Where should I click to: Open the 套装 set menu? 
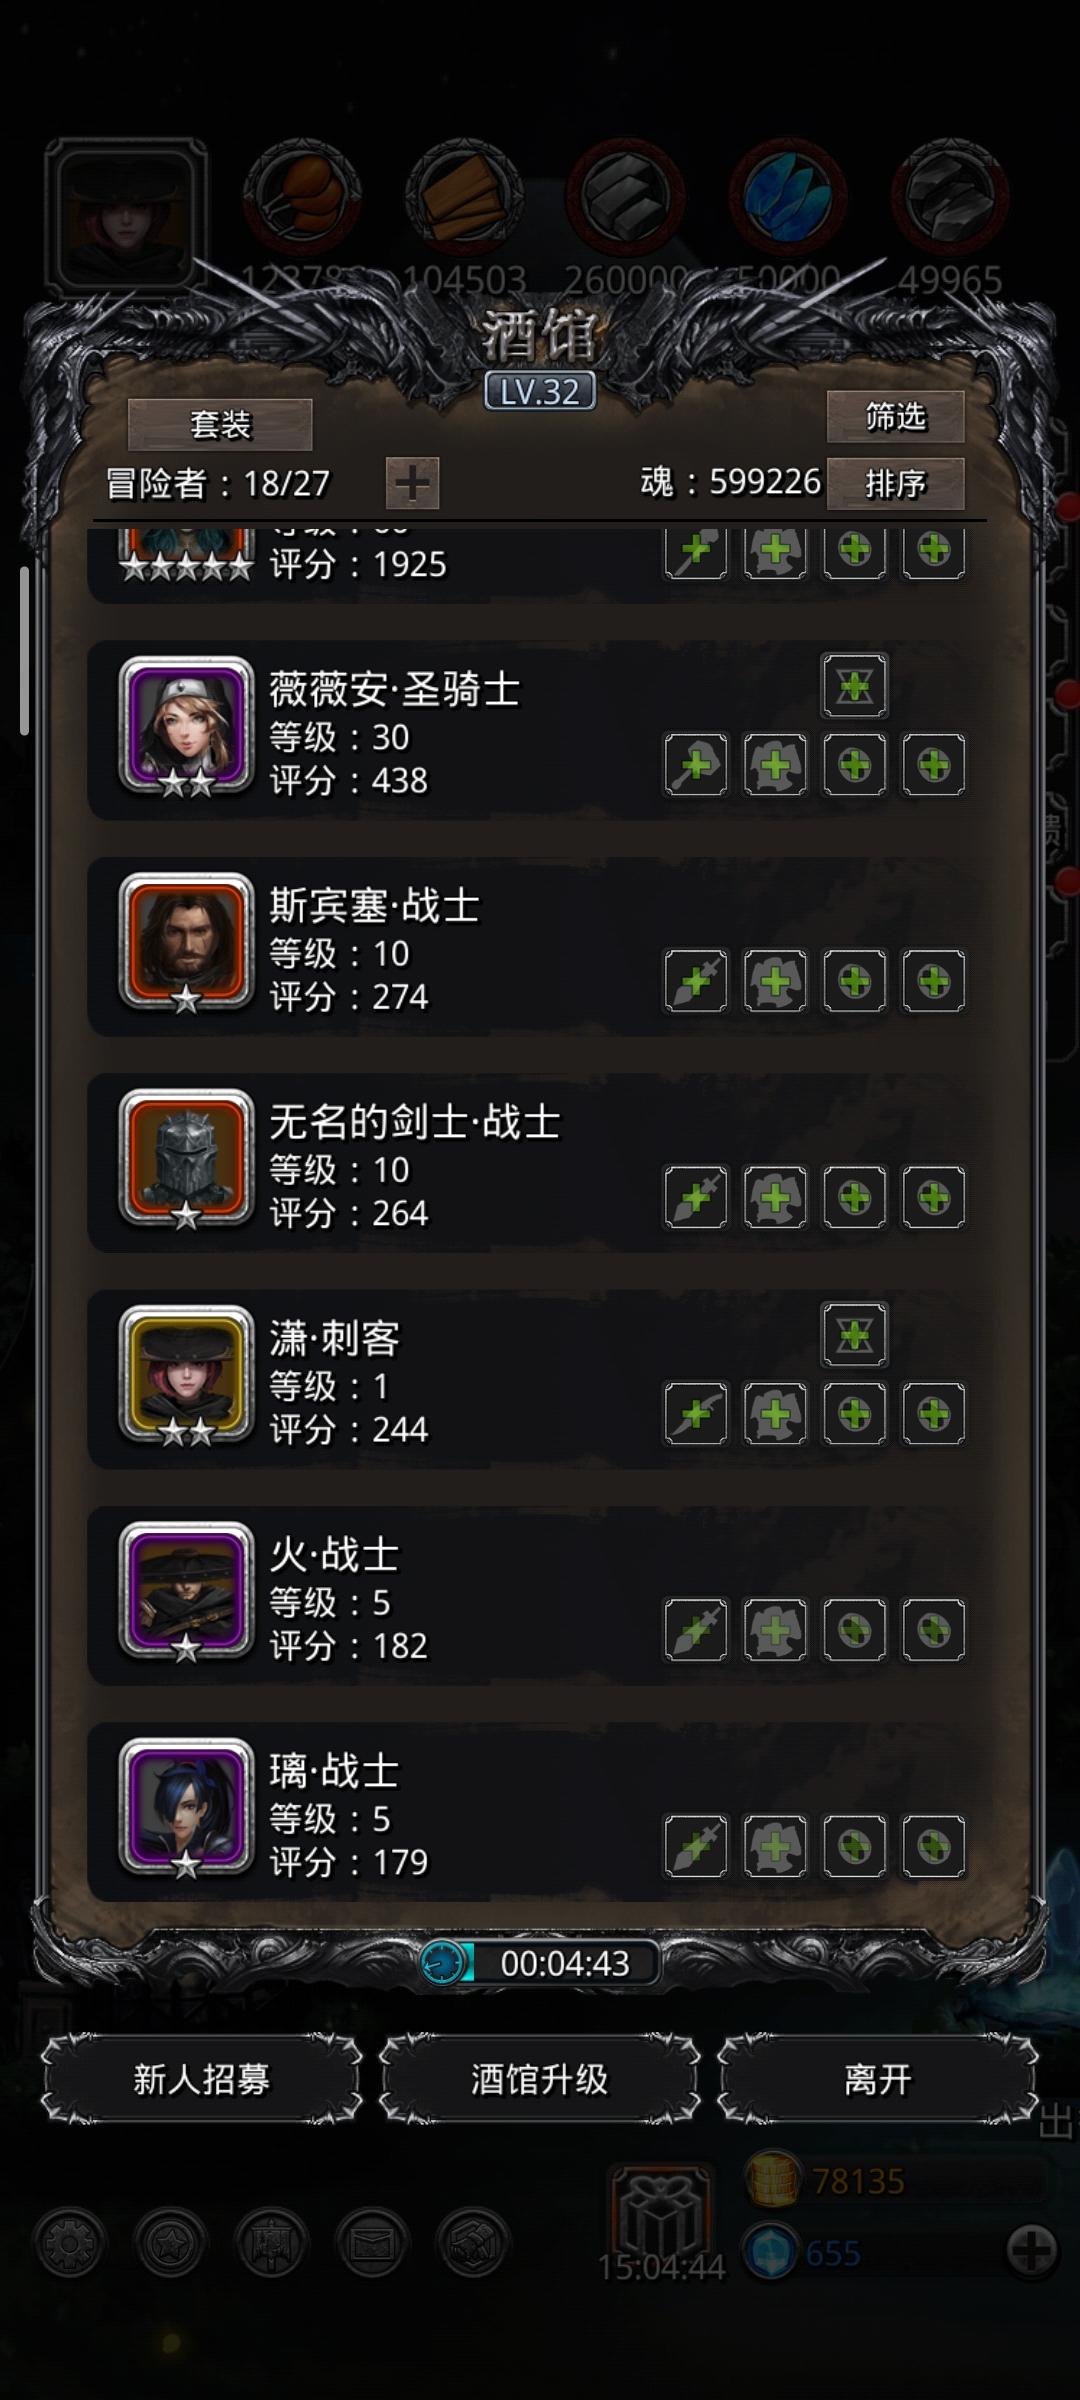coord(220,425)
